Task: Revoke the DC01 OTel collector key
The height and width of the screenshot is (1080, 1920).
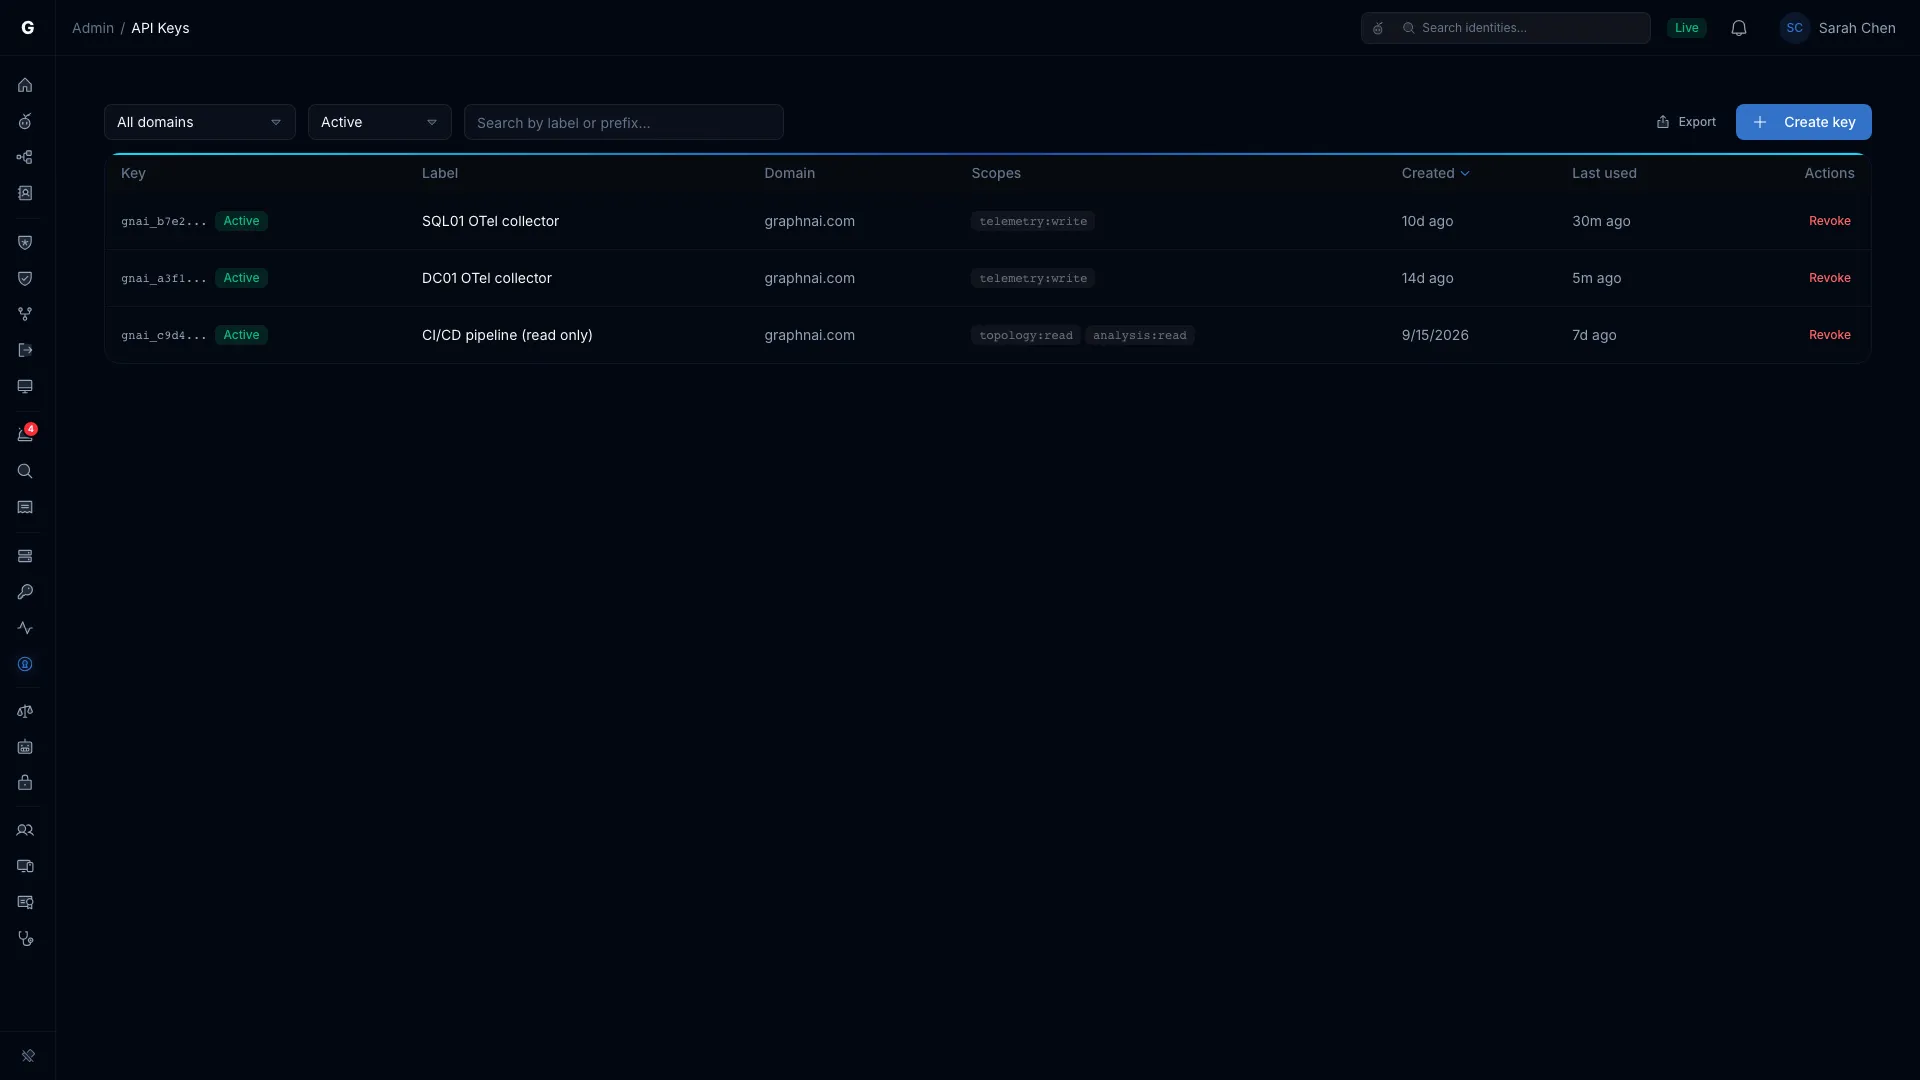Action: [x=1829, y=278]
